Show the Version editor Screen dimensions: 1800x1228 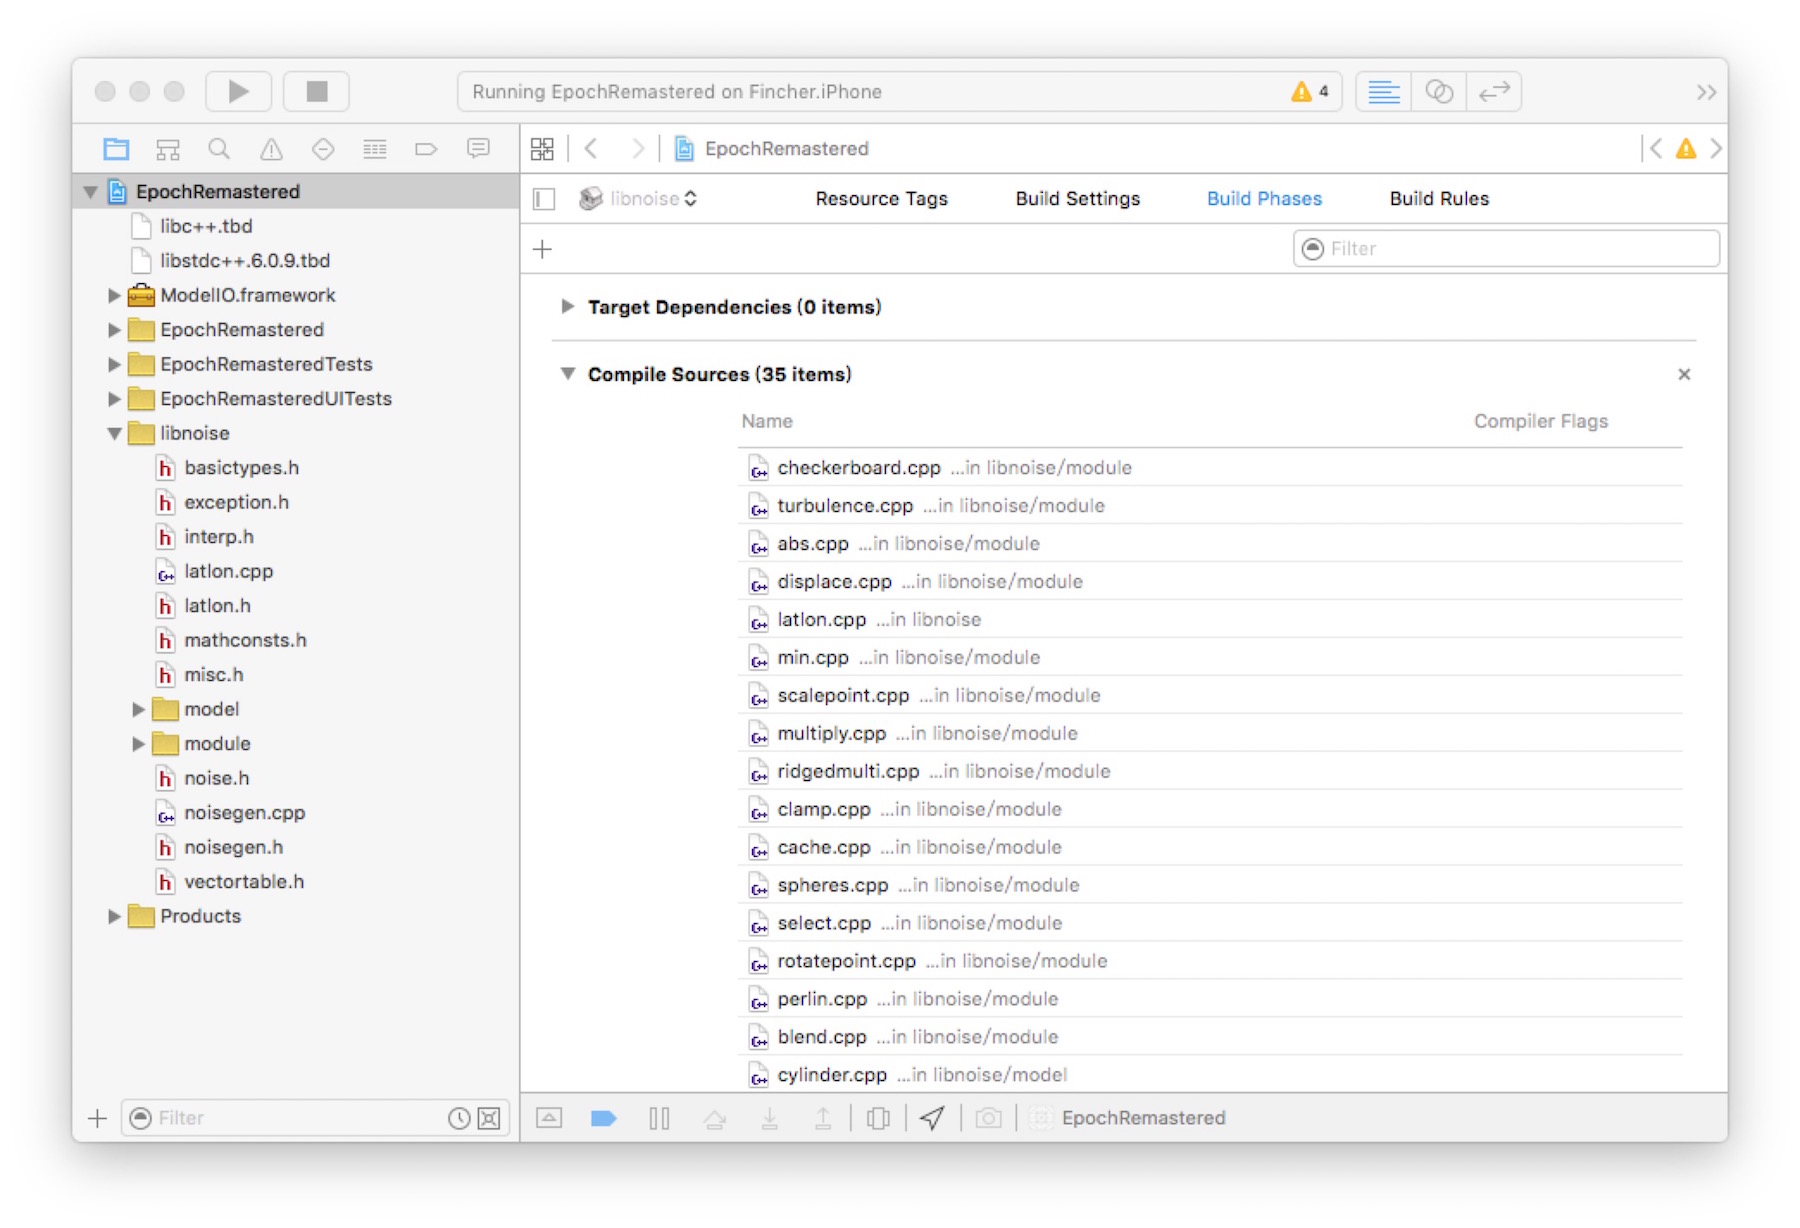pyautogui.click(x=1494, y=91)
